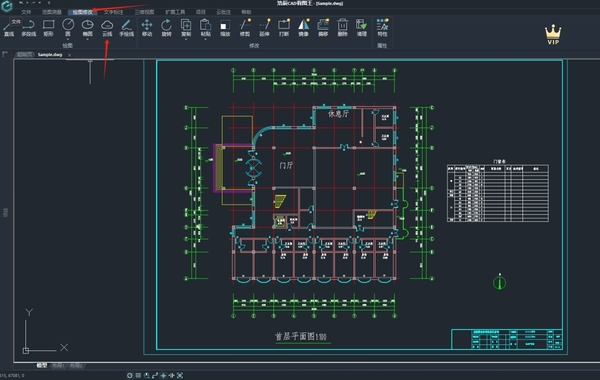Toggle the fullscreen icon in status bar

(180, 375)
